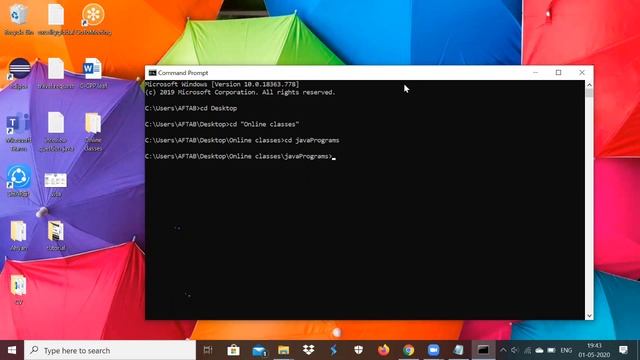640x360 pixels.
Task: Open the Online classes folder on desktop
Action: click(93, 131)
